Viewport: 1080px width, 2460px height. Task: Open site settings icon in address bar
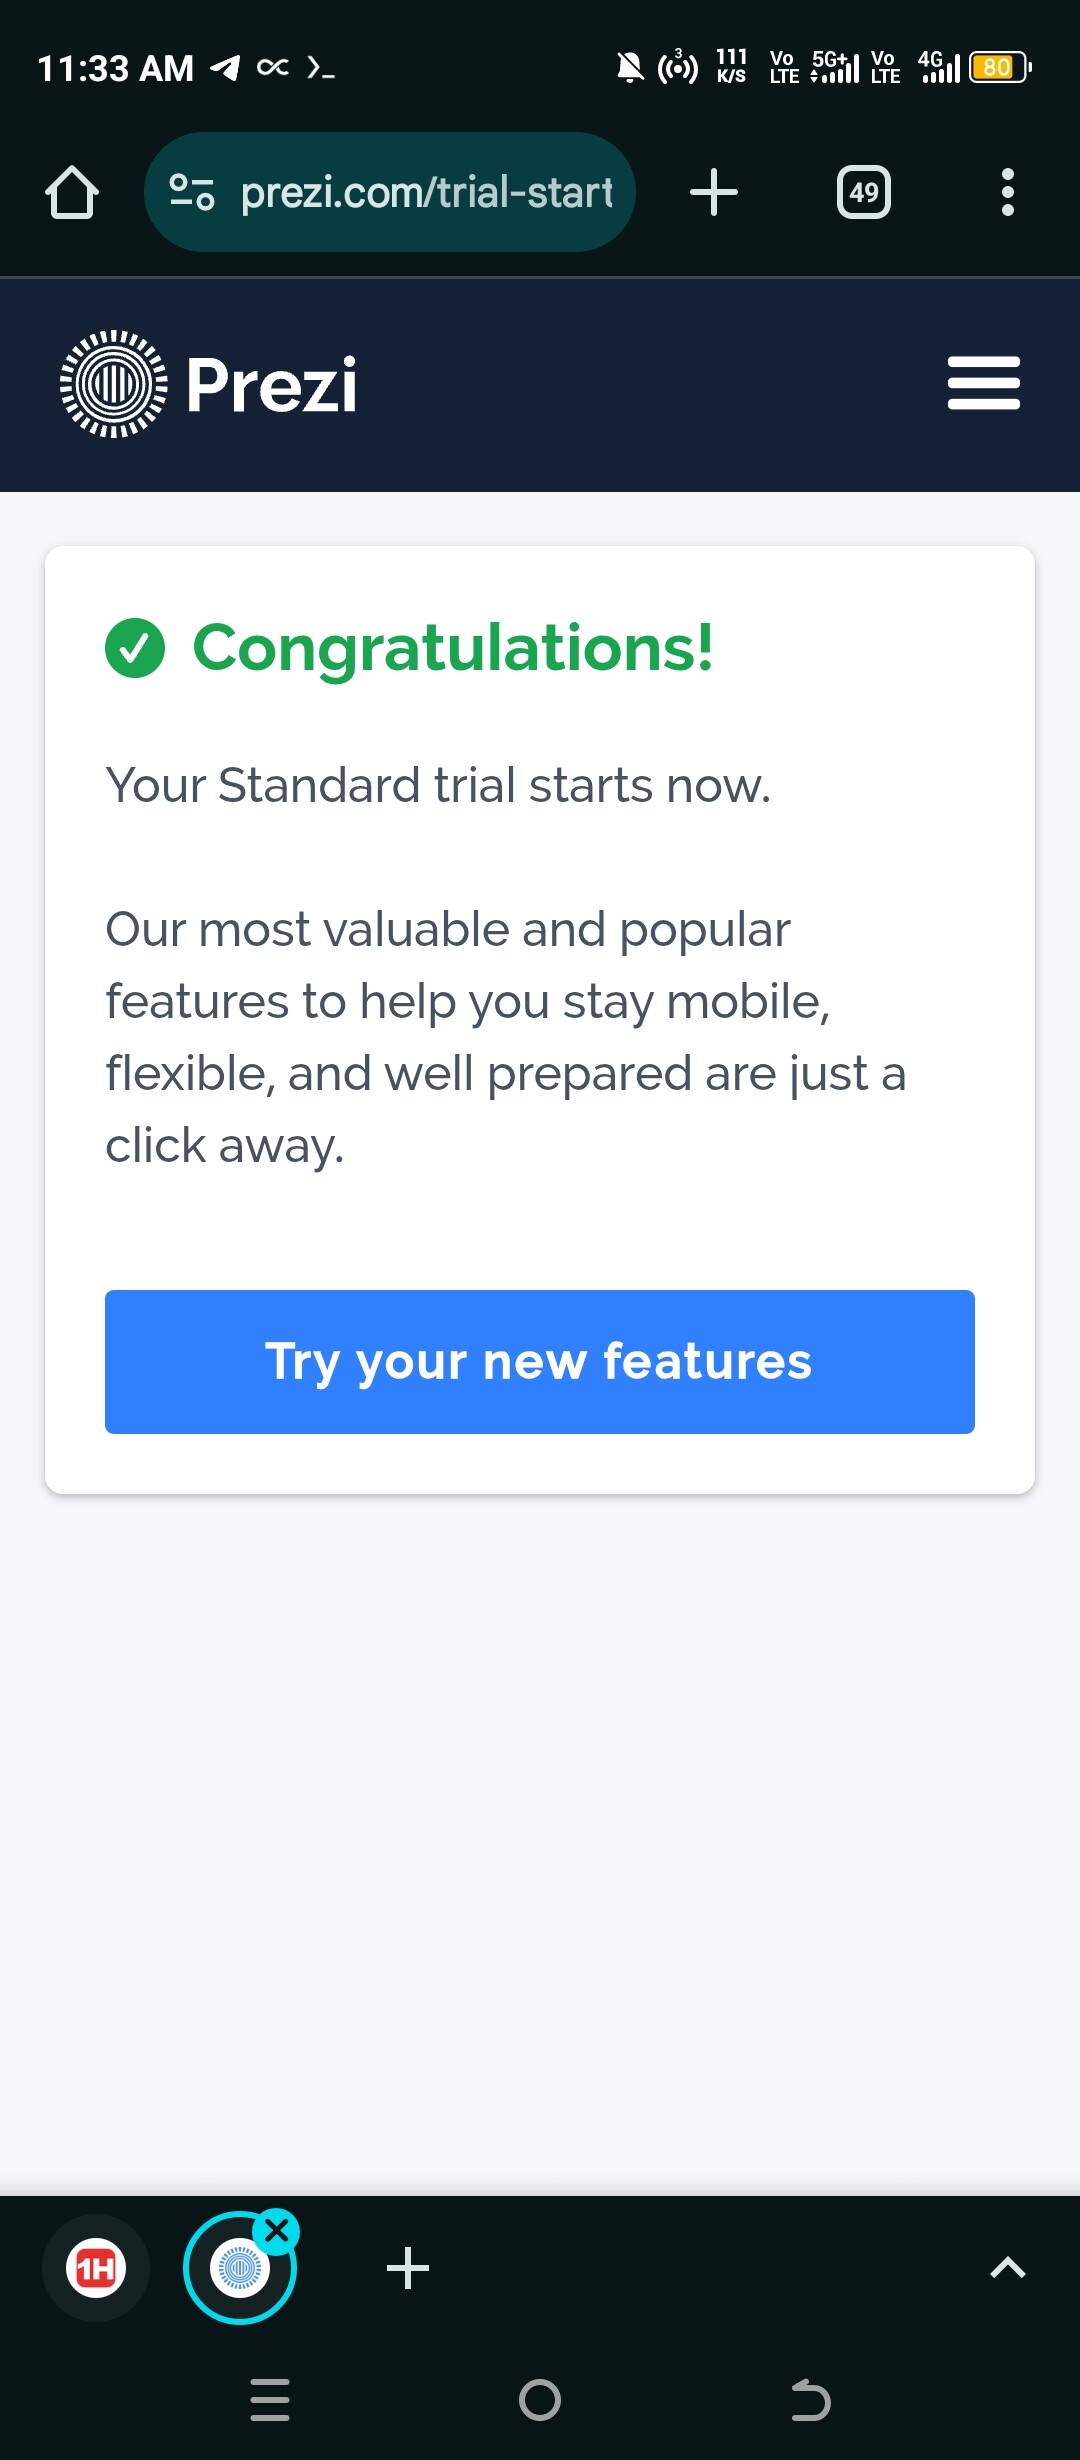[x=191, y=192]
